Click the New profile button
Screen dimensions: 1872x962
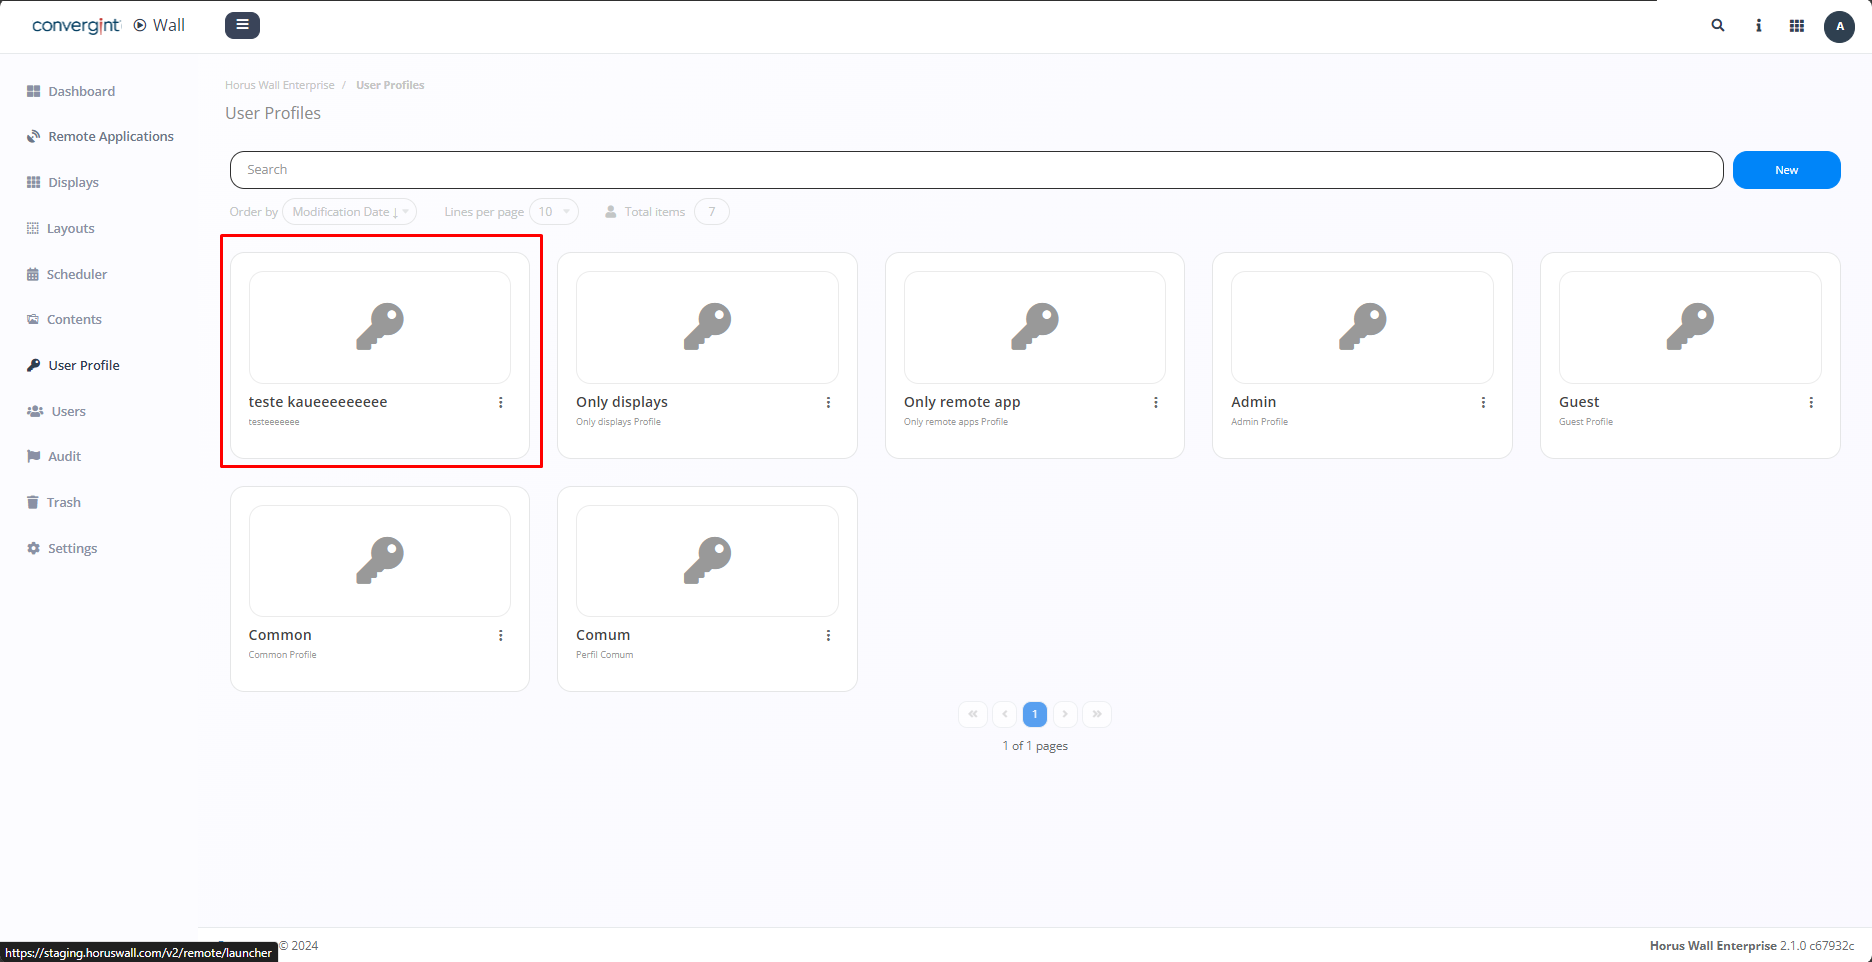click(1786, 169)
